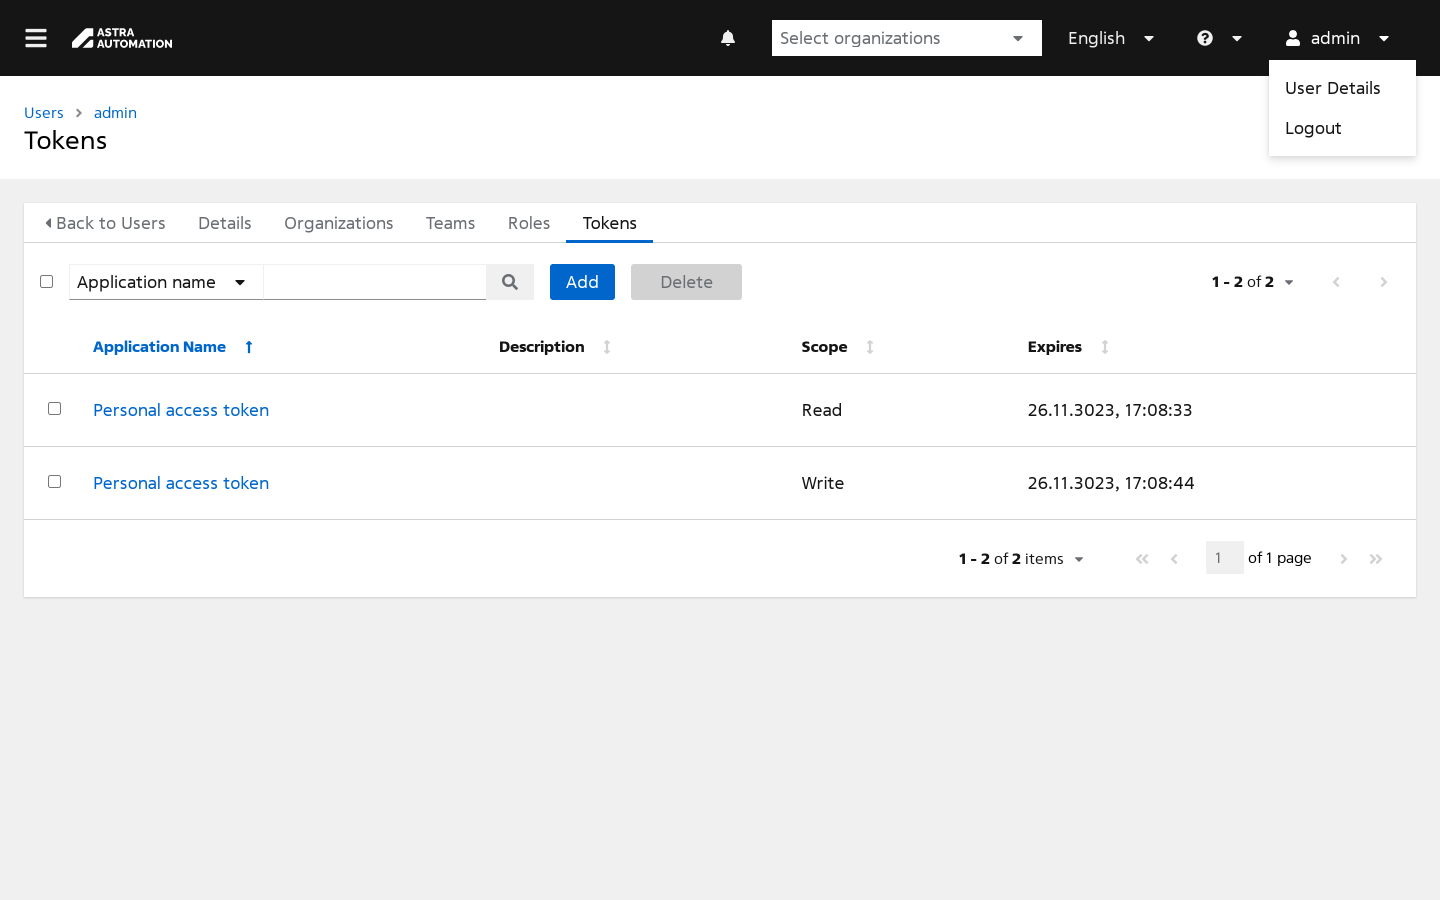Click the Add token button
Image resolution: width=1440 pixels, height=900 pixels.
[x=582, y=282]
